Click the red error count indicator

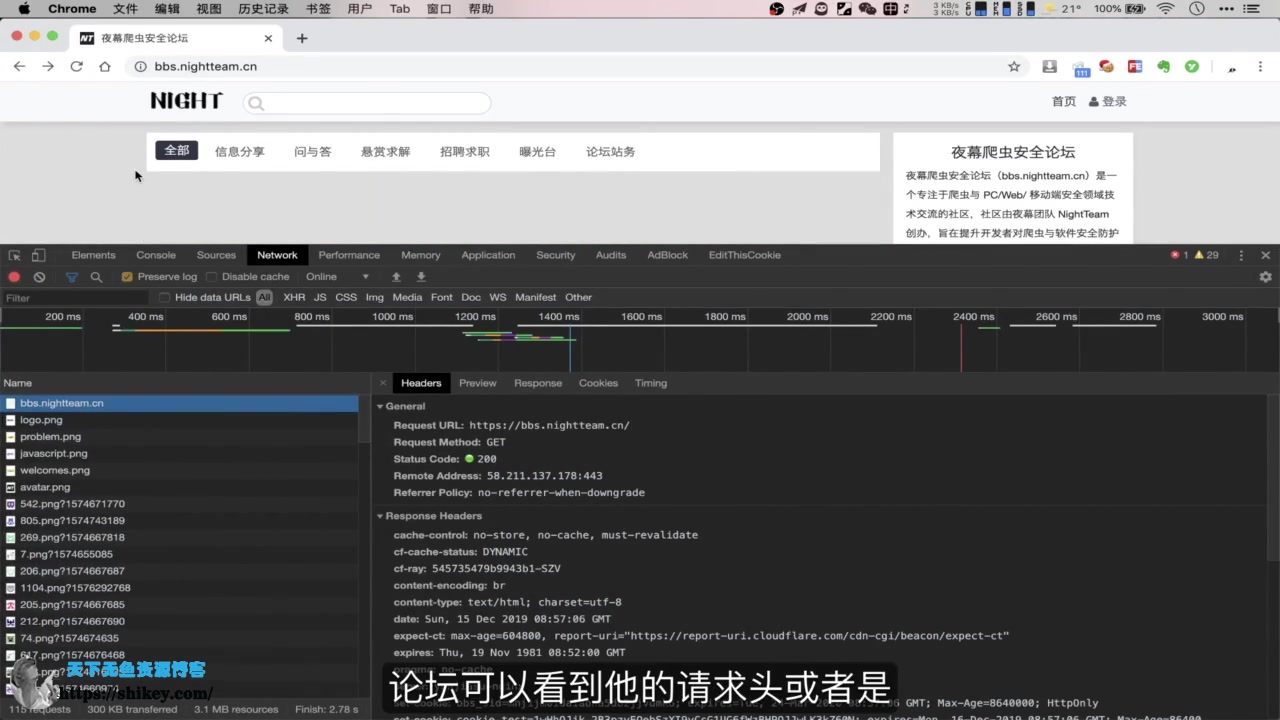pyautogui.click(x=1179, y=255)
